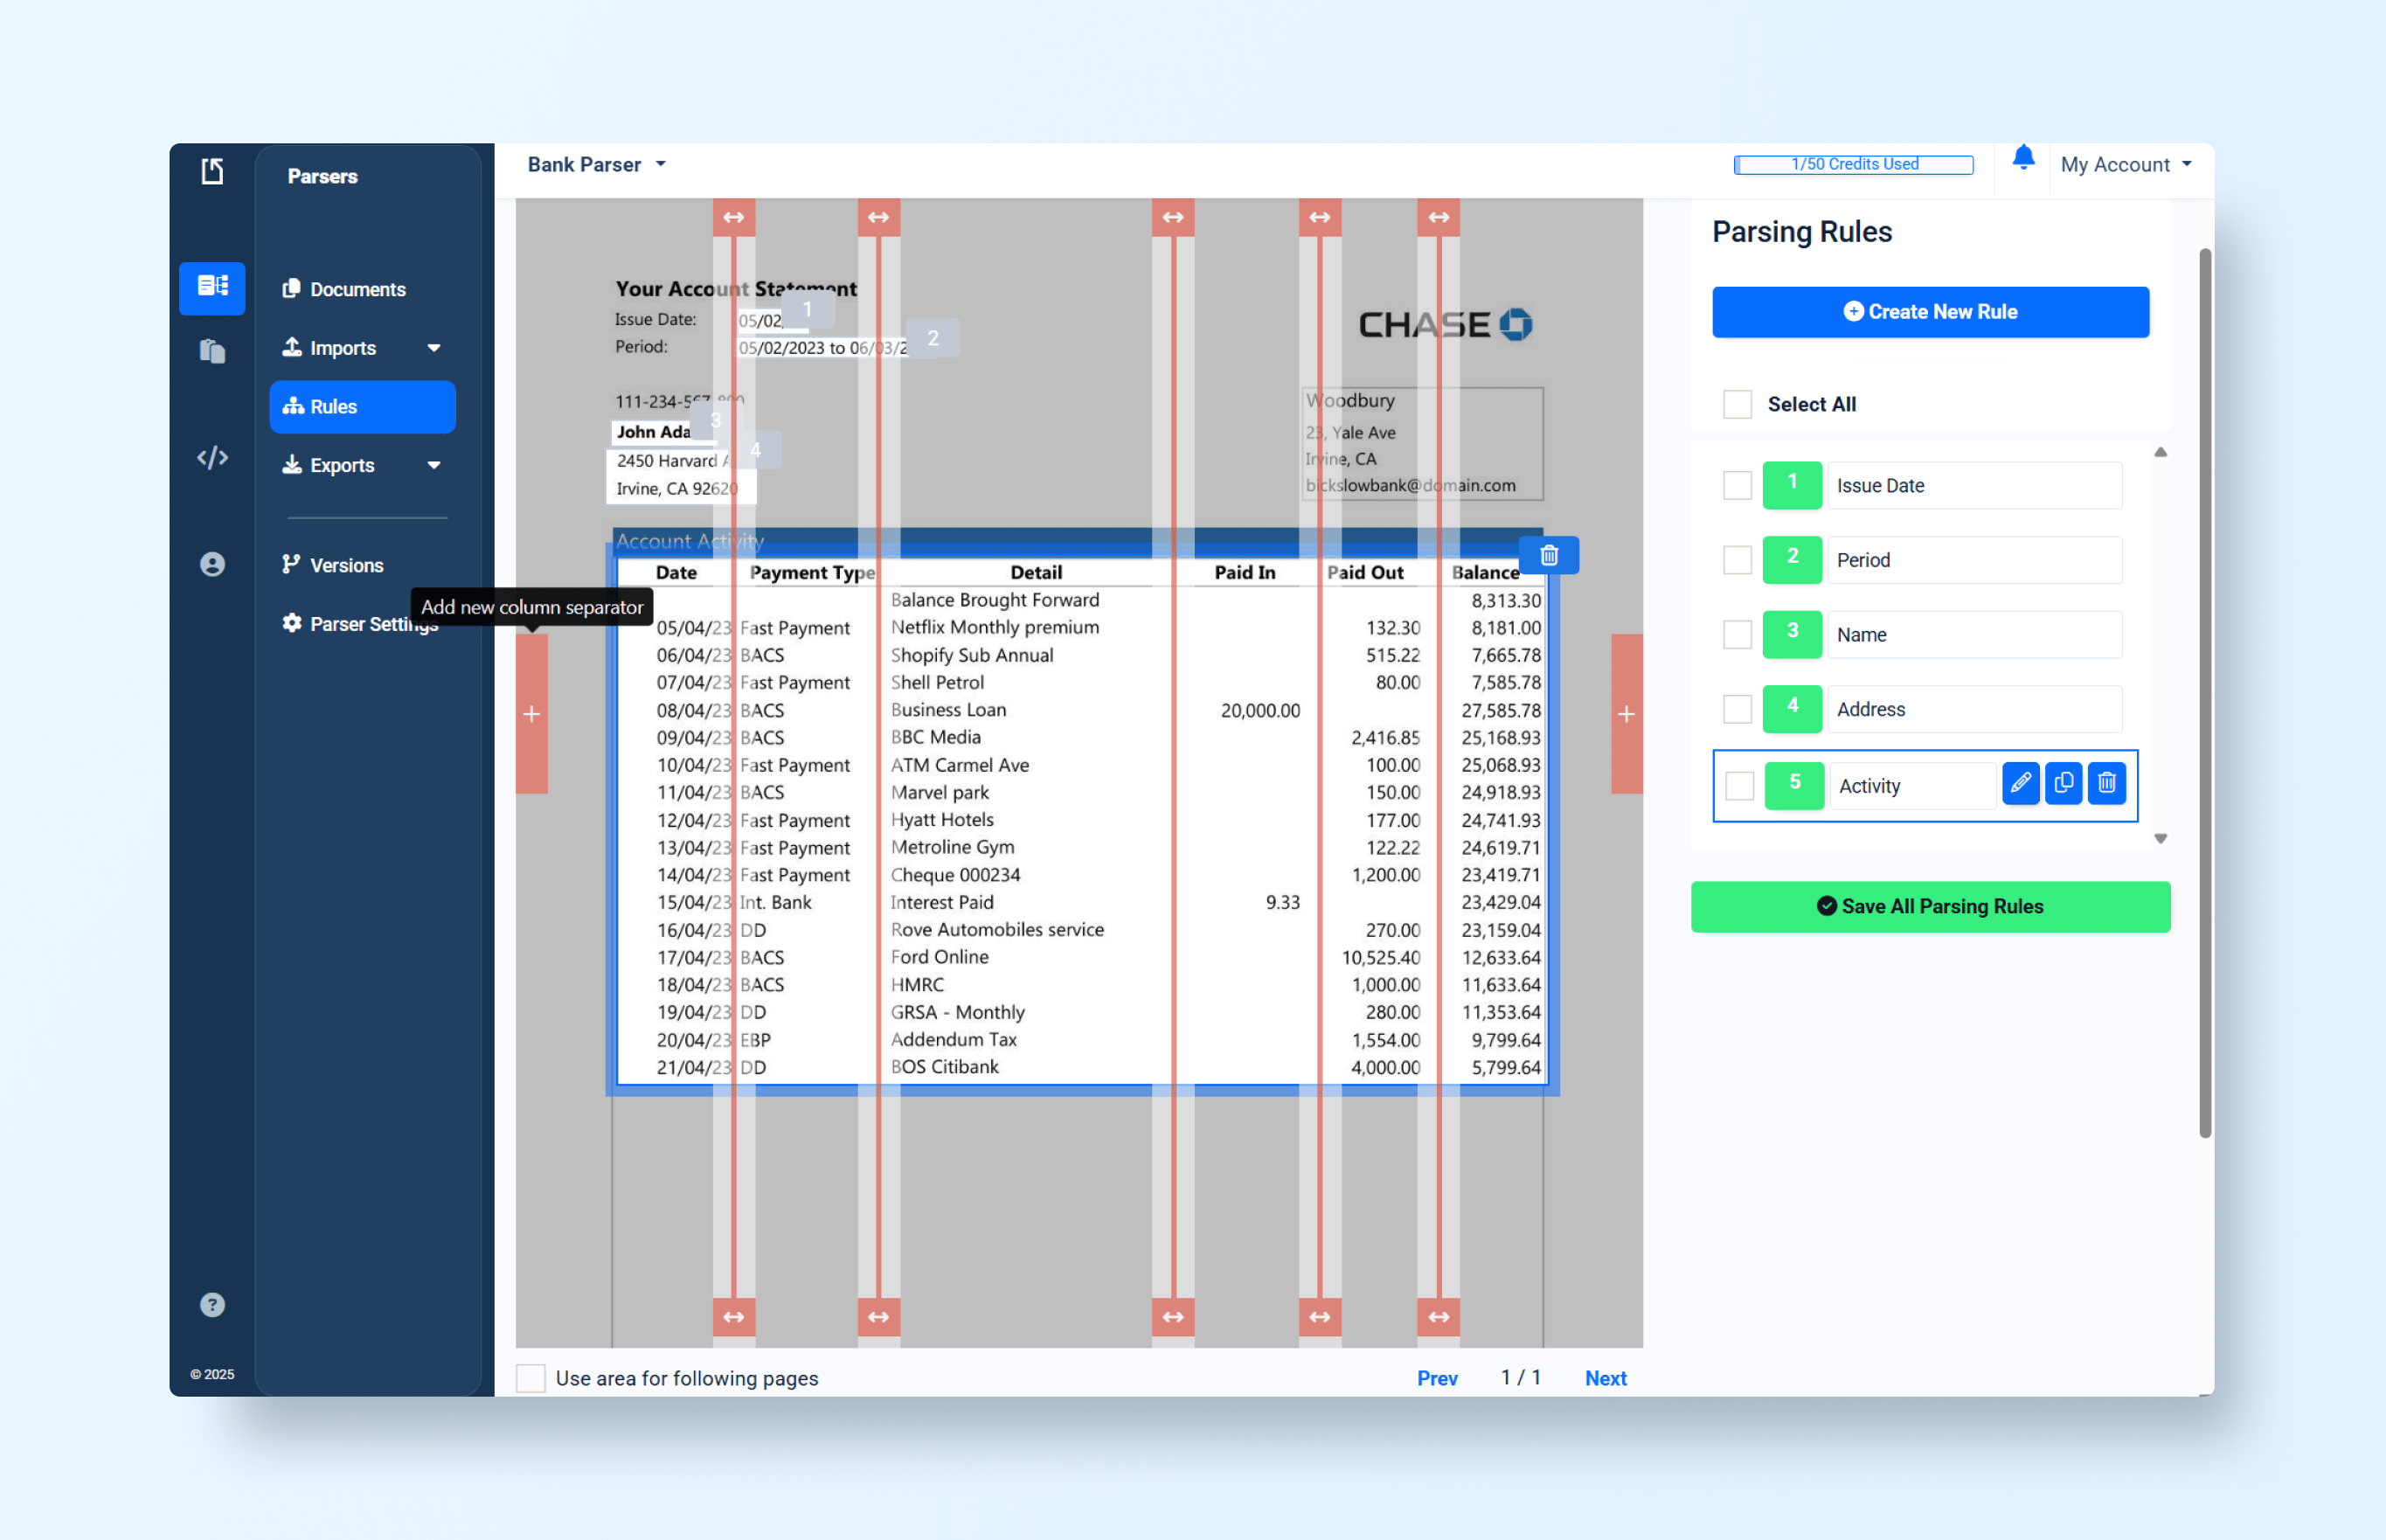Viewport: 2386px width, 1540px height.
Task: Tick the checkbox for Issue Date rule
Action: [x=1737, y=486]
